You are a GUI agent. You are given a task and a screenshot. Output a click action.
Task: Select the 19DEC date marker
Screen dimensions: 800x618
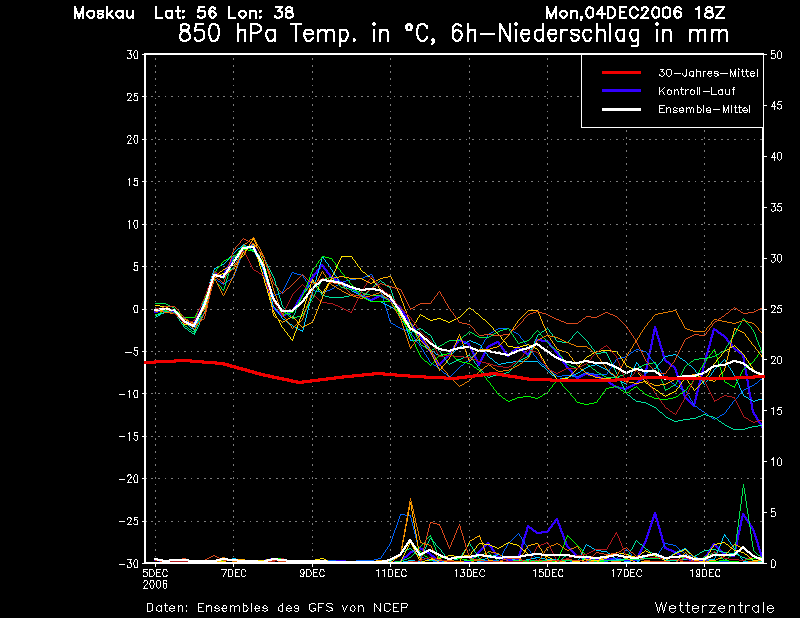[x=705, y=574]
